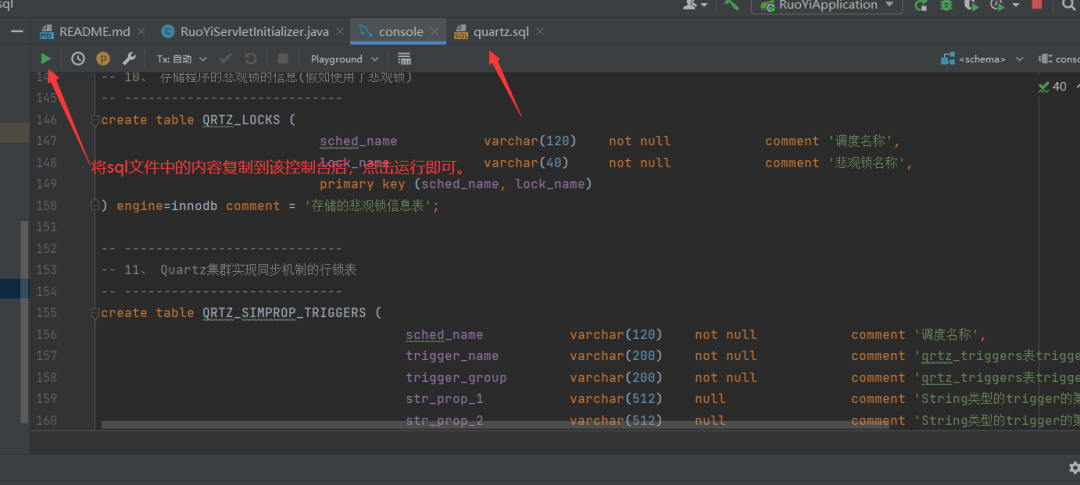The width and height of the screenshot is (1080, 485).
Task: Open Search Everywhere magnifier icon
Action: tap(1069, 6)
